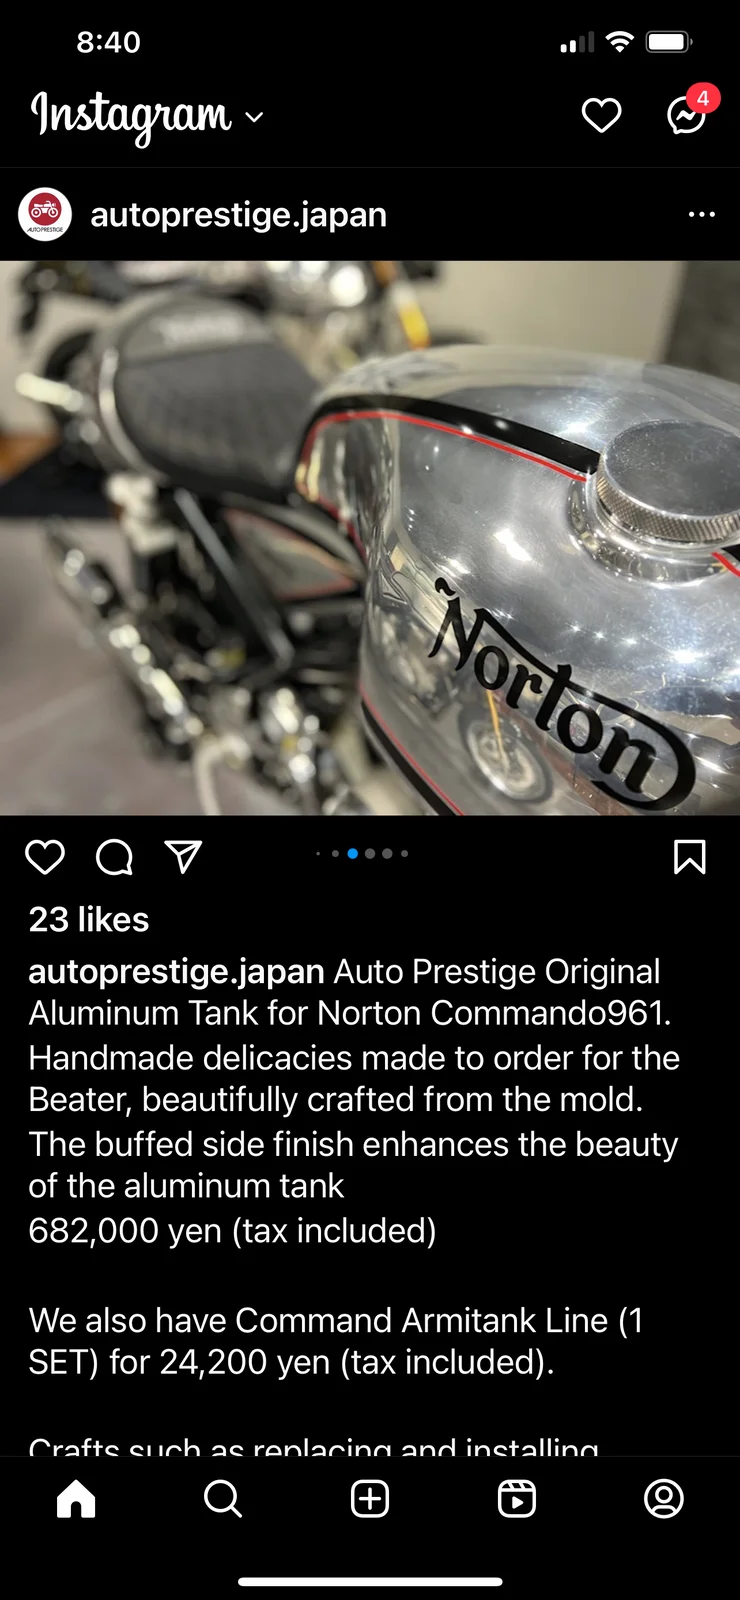Expand the Instagram feed dropdown chevron
Screen dimensions: 740x1600
pos(255,117)
